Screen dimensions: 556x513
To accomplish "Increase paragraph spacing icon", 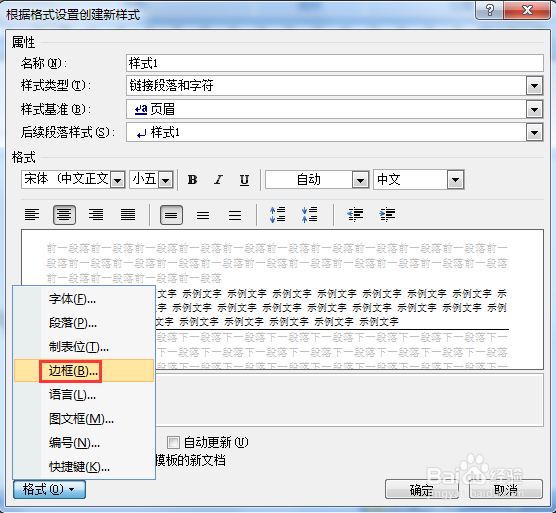I will click(277, 214).
